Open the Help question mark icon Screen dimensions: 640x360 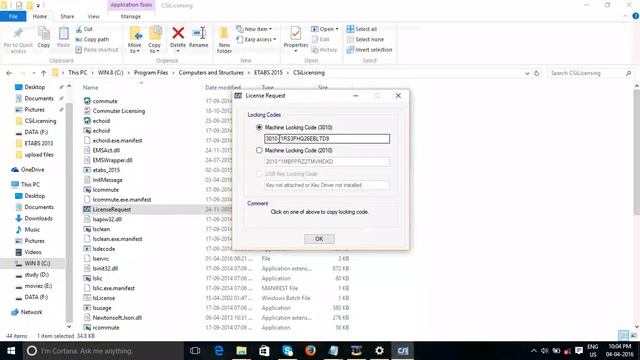636,16
